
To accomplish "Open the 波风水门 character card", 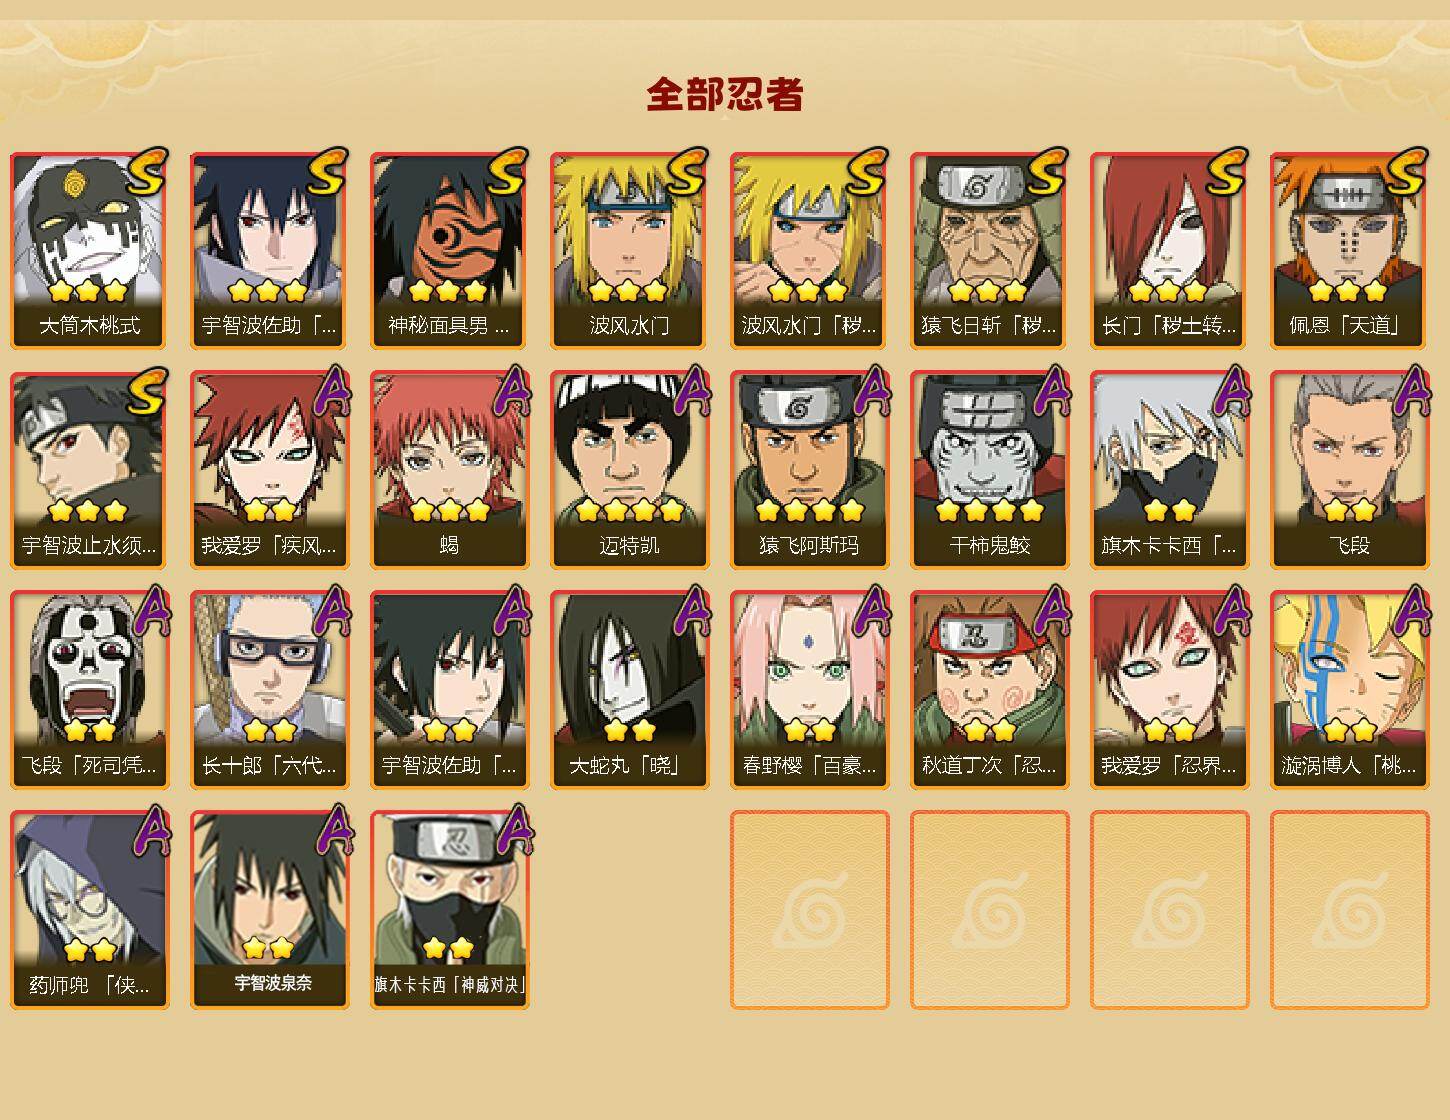I will click(x=629, y=250).
